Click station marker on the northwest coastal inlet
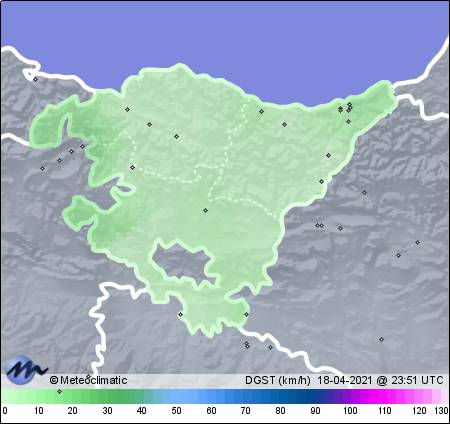Screen dimensions: 450x424 (36, 79)
